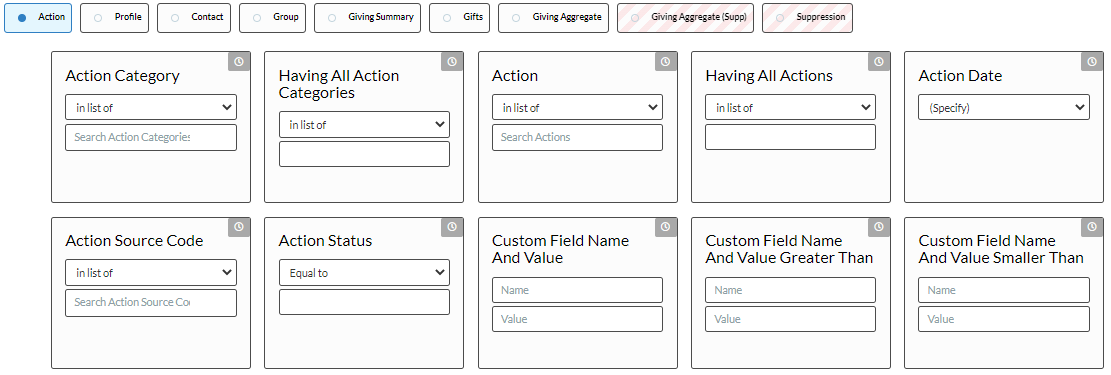Screen dimensions: 1111x375
Task: Click the Action Status value field
Action: click(x=364, y=302)
